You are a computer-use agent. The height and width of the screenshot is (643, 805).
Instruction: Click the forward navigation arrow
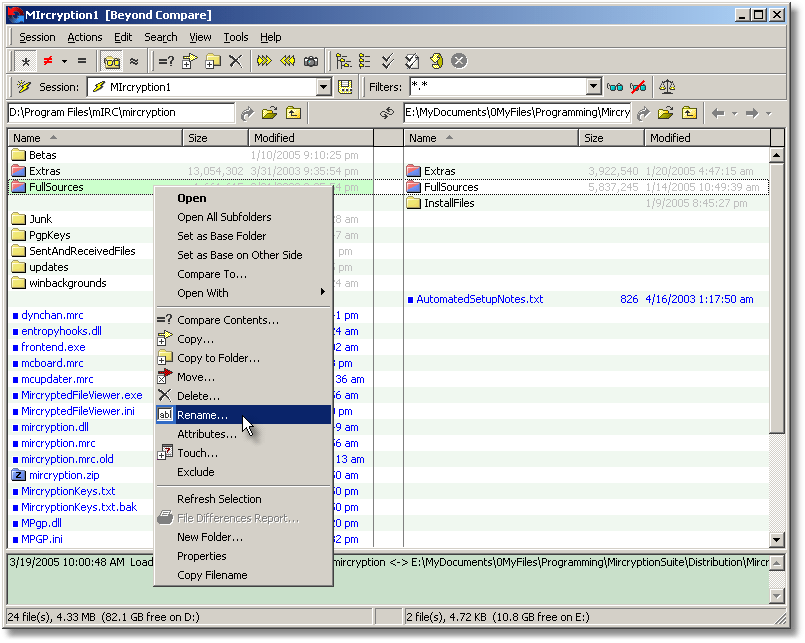pyautogui.click(x=752, y=113)
